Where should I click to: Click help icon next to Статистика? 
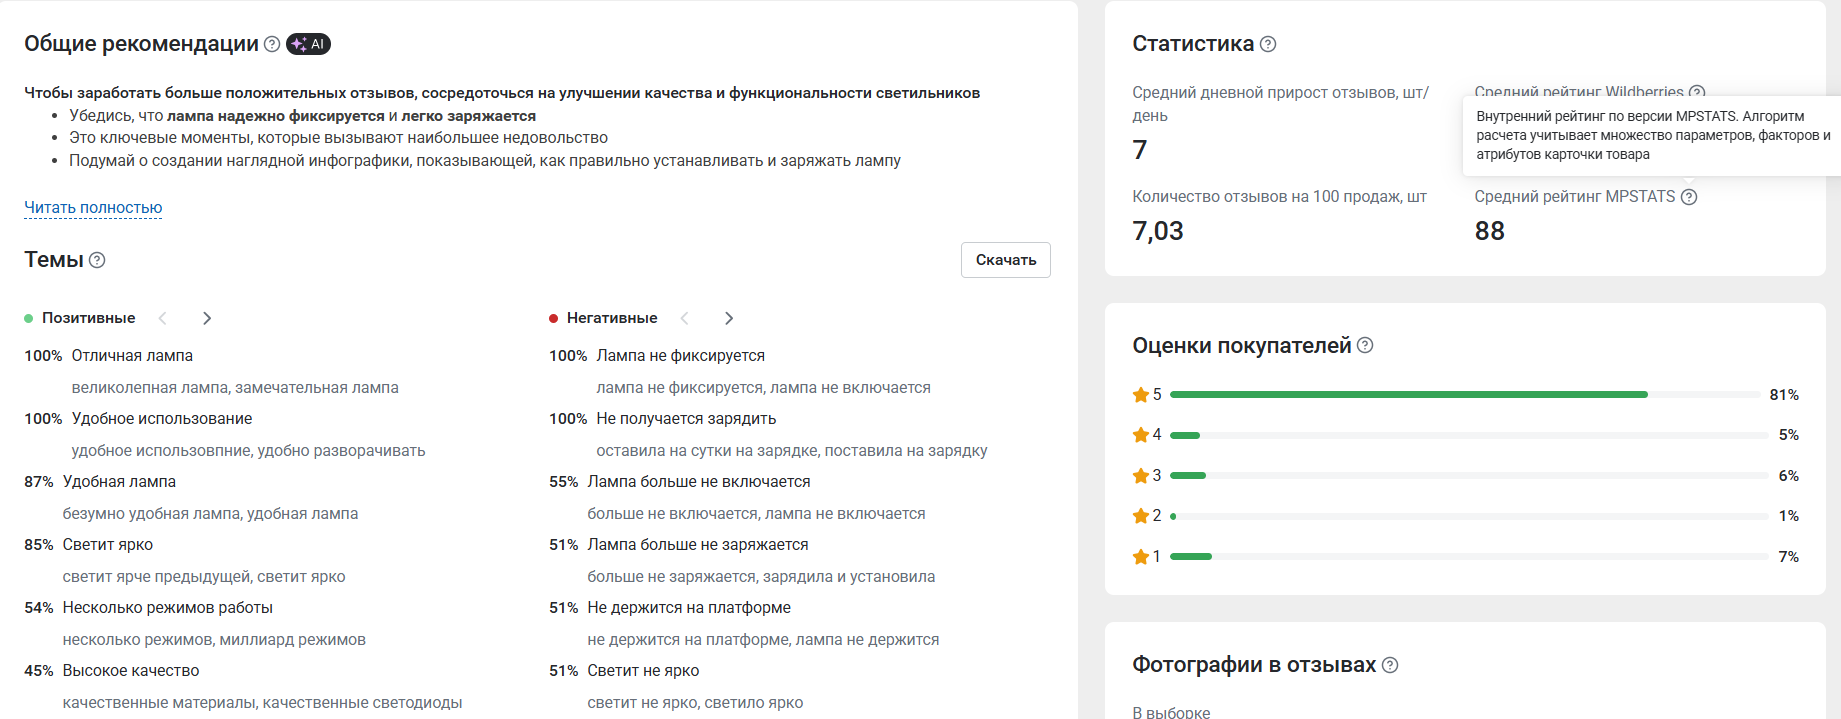(1268, 44)
